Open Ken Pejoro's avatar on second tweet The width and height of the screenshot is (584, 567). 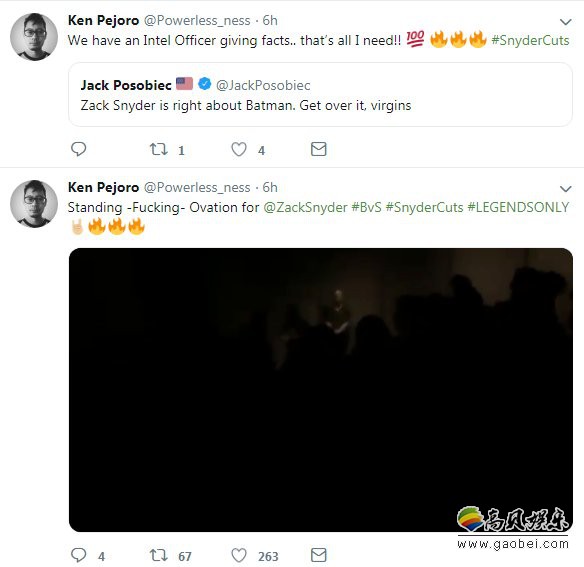point(34,204)
